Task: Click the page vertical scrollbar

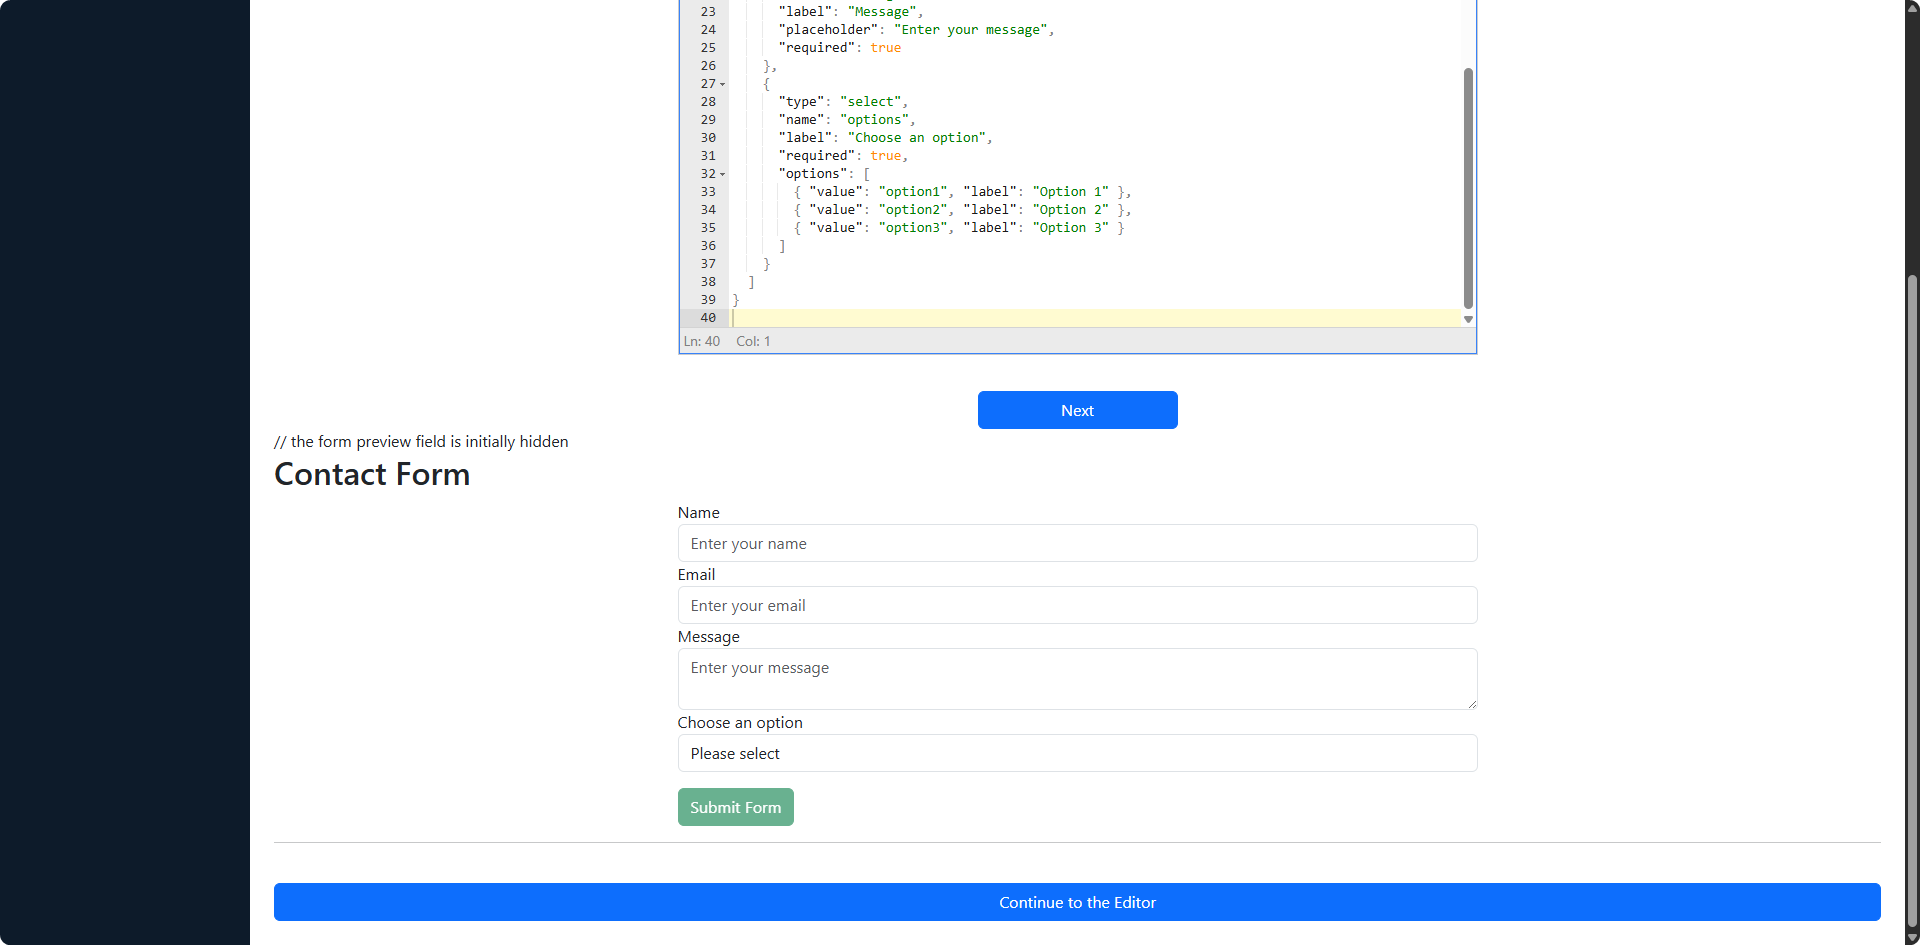Action: coord(1912,600)
